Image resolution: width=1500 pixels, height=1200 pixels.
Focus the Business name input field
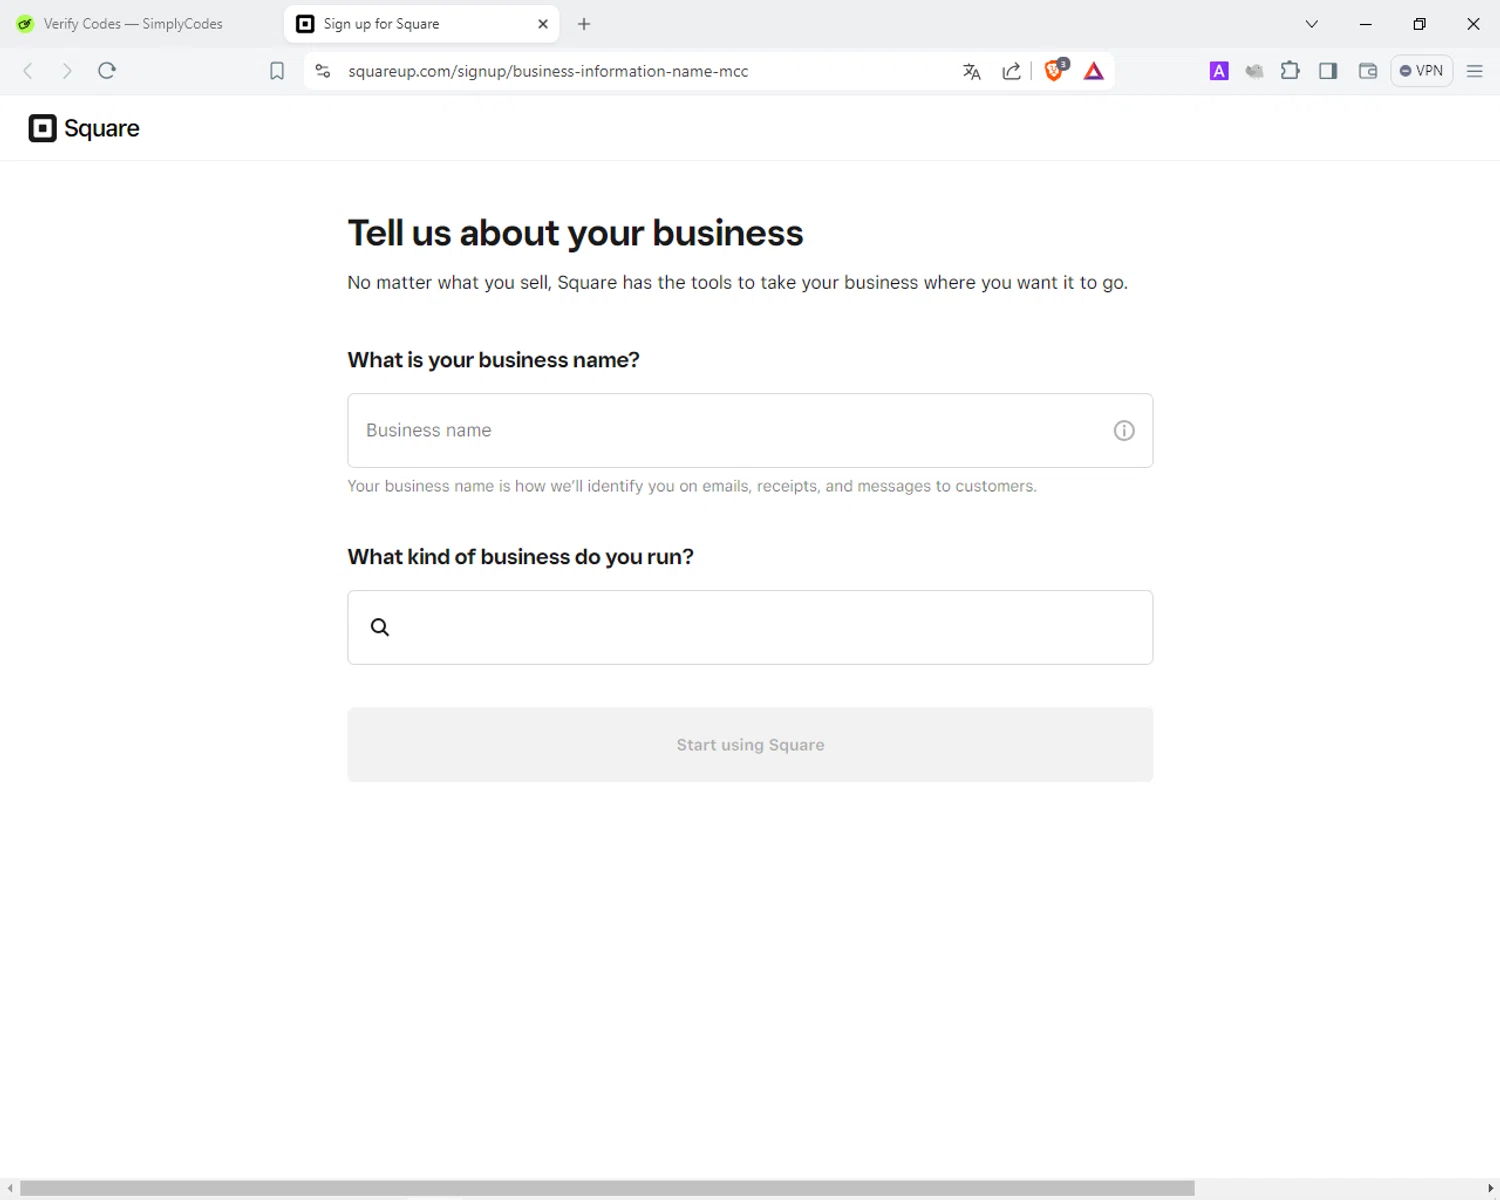[730, 431]
